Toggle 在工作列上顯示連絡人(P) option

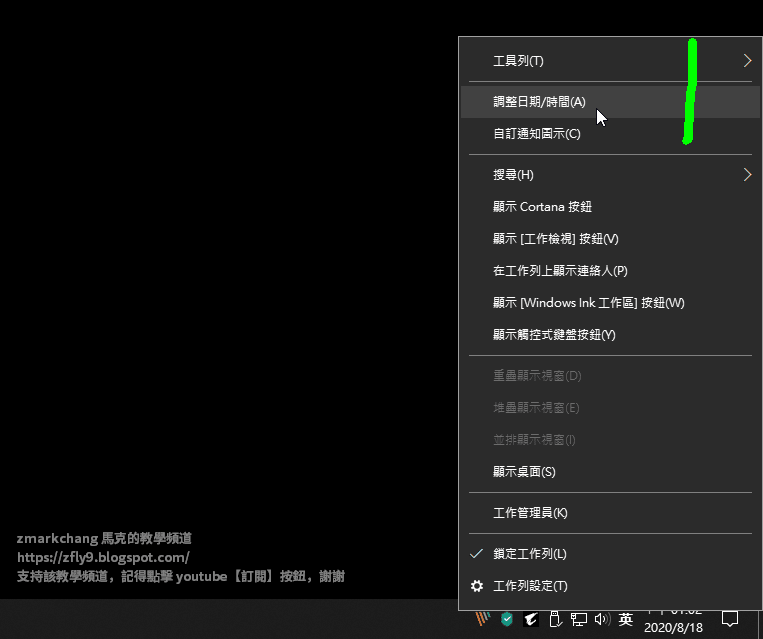click(610, 271)
